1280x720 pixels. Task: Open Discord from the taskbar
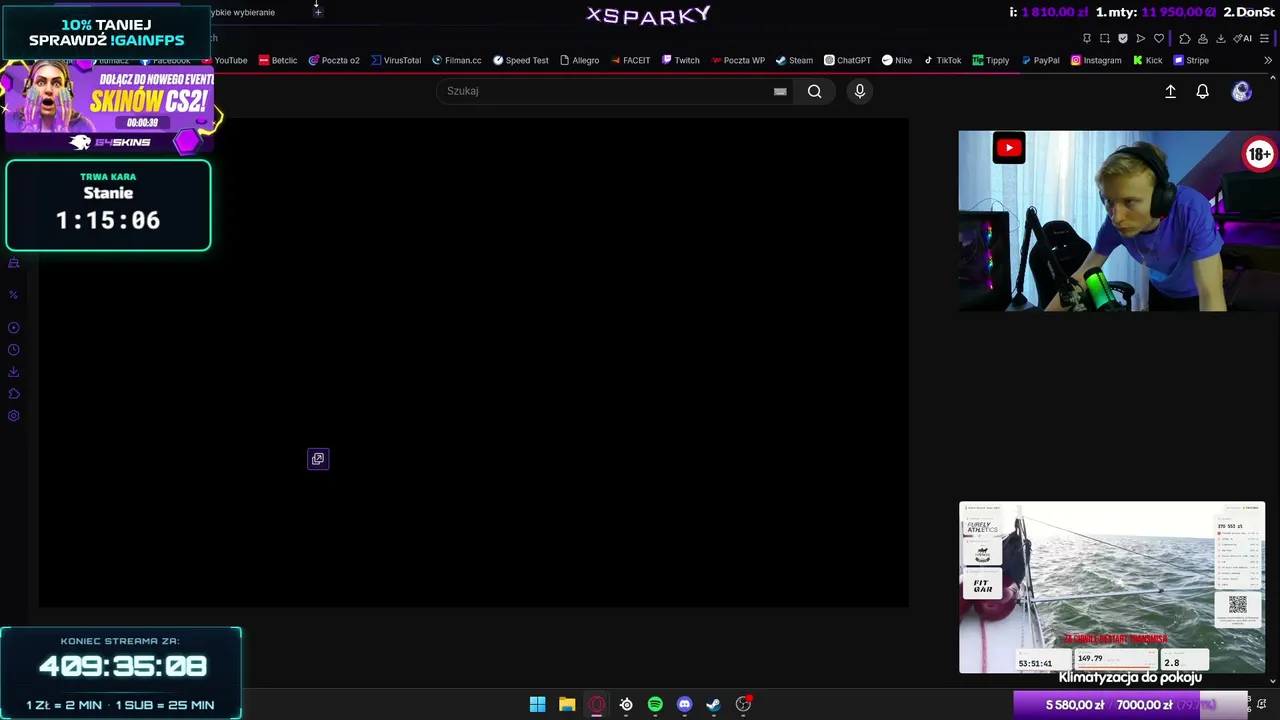[x=684, y=704]
